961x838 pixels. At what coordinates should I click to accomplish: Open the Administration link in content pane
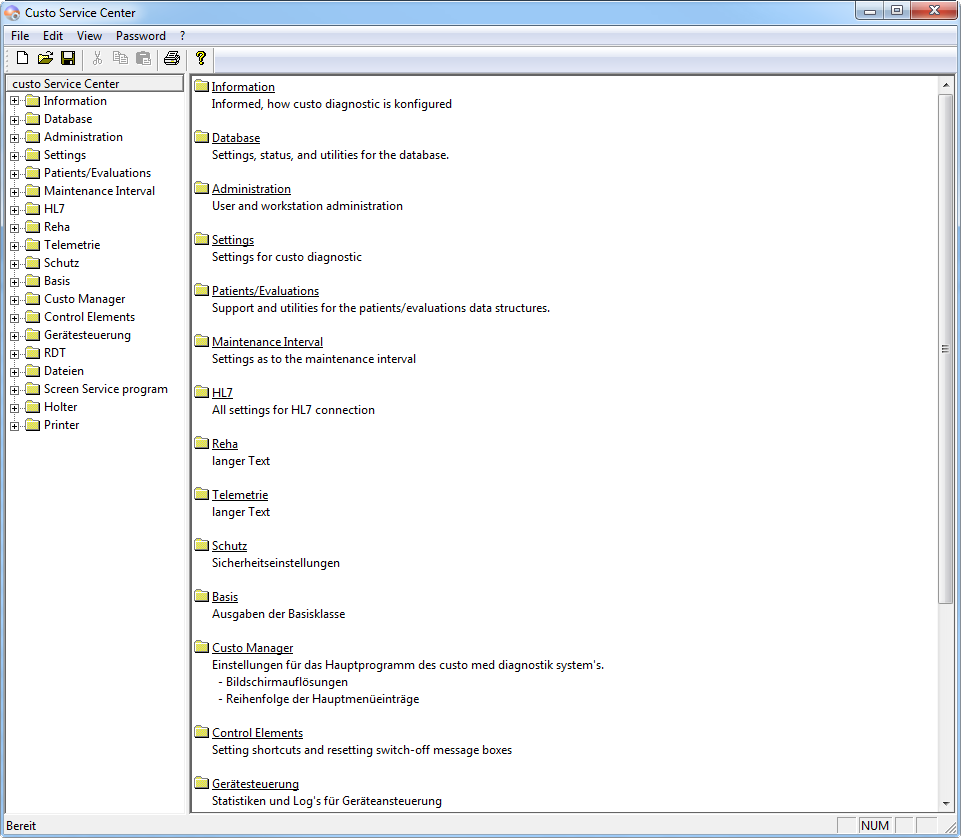251,189
